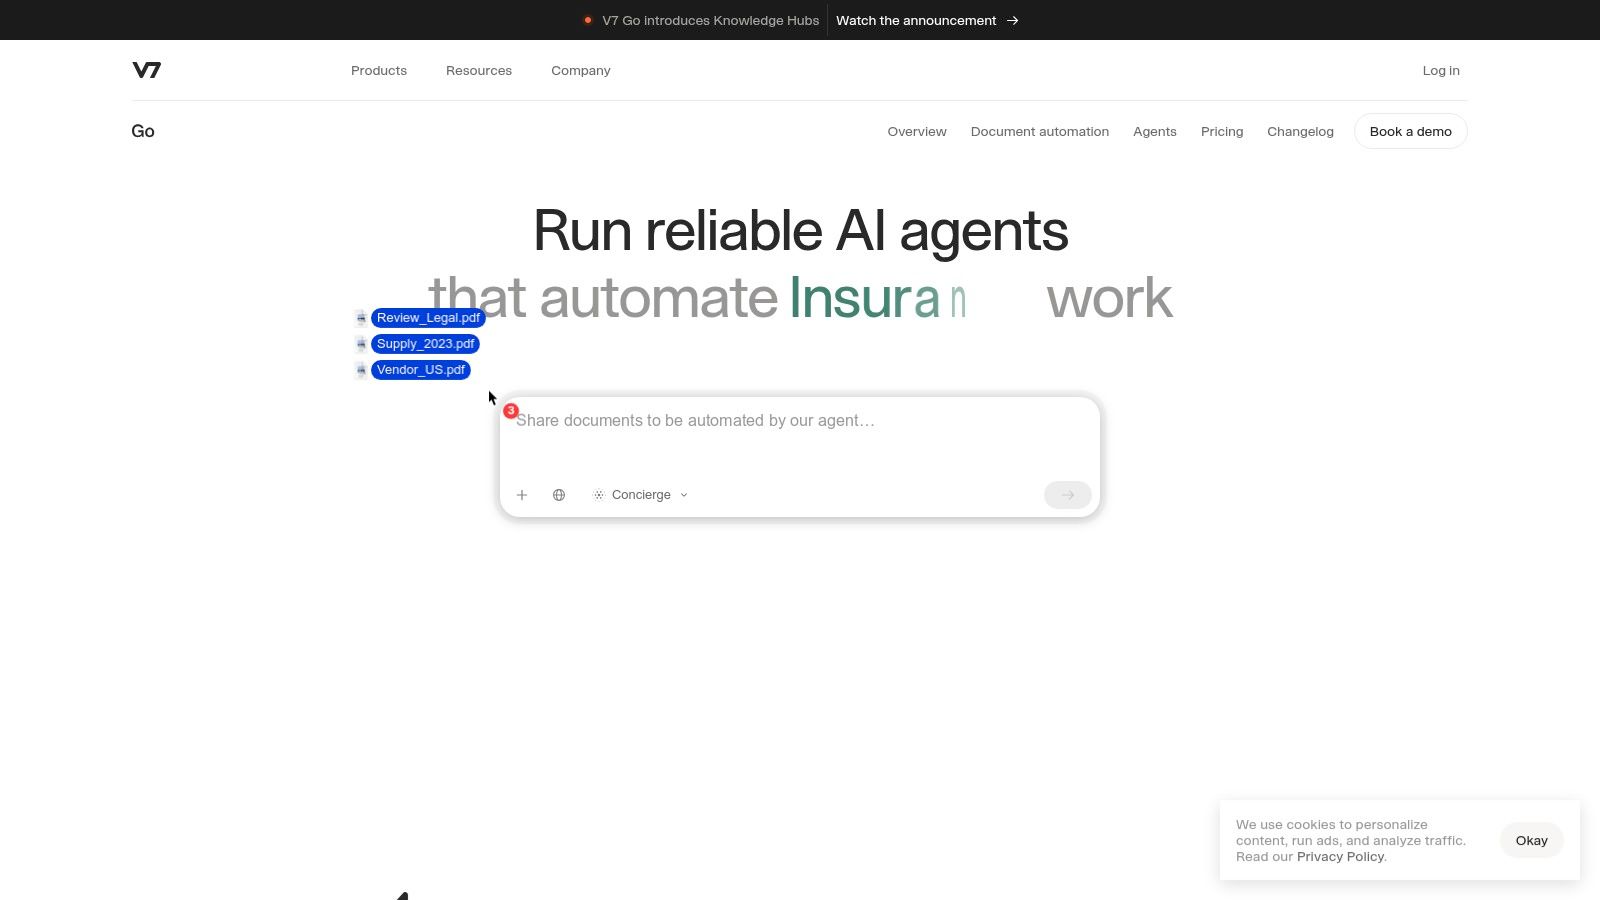Go to Document automation page
Viewport: 1600px width, 900px height.
(x=1040, y=132)
